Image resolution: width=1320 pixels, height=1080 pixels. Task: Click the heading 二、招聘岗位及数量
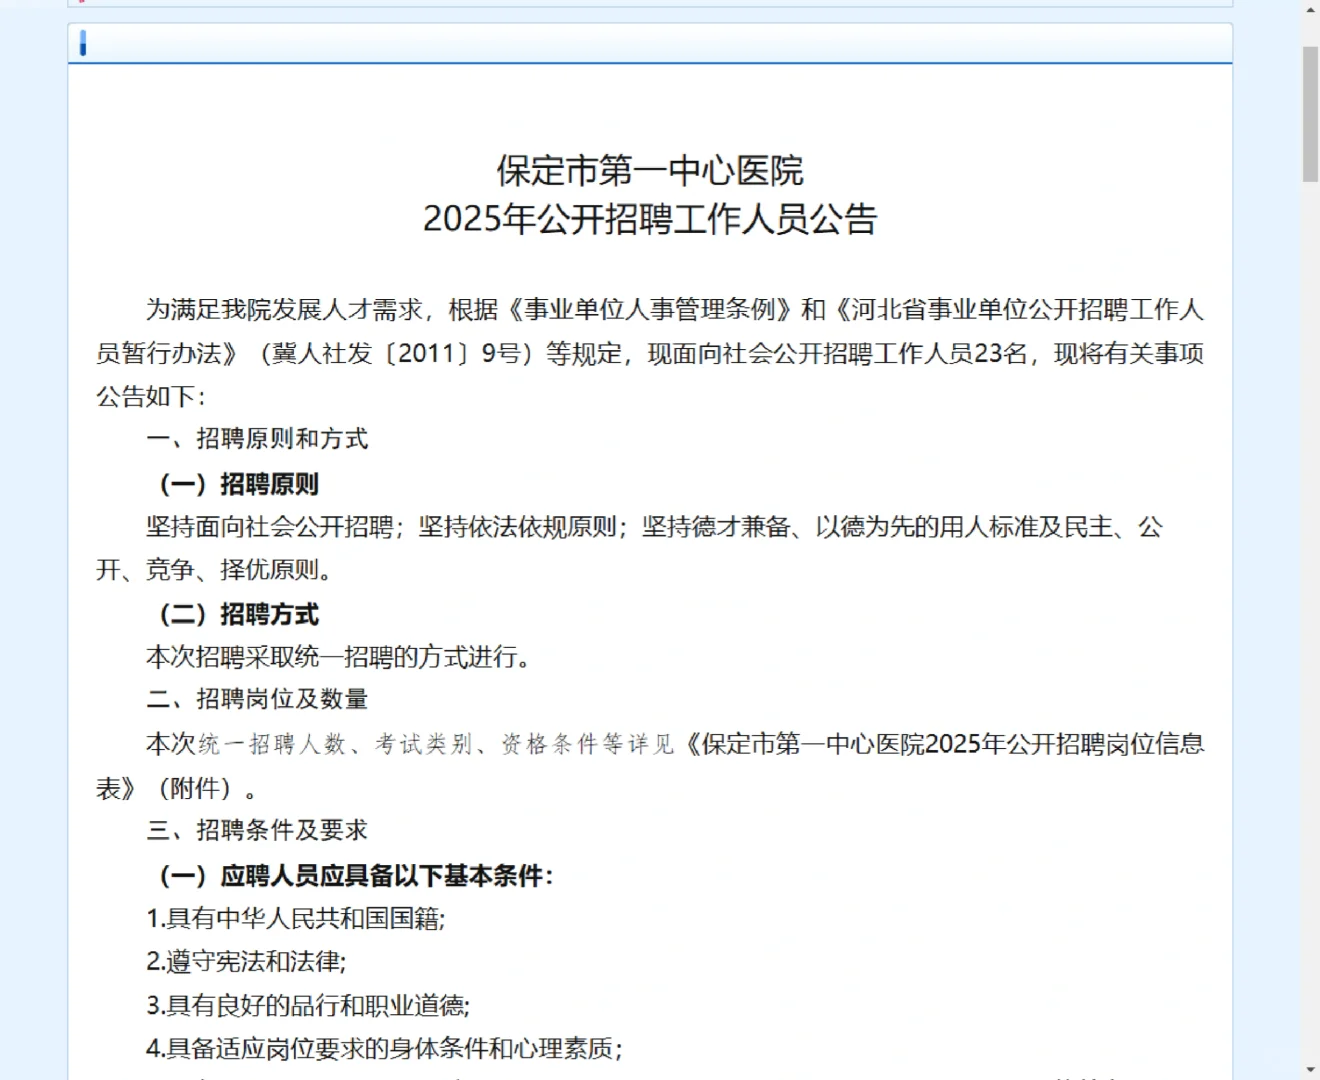(257, 699)
